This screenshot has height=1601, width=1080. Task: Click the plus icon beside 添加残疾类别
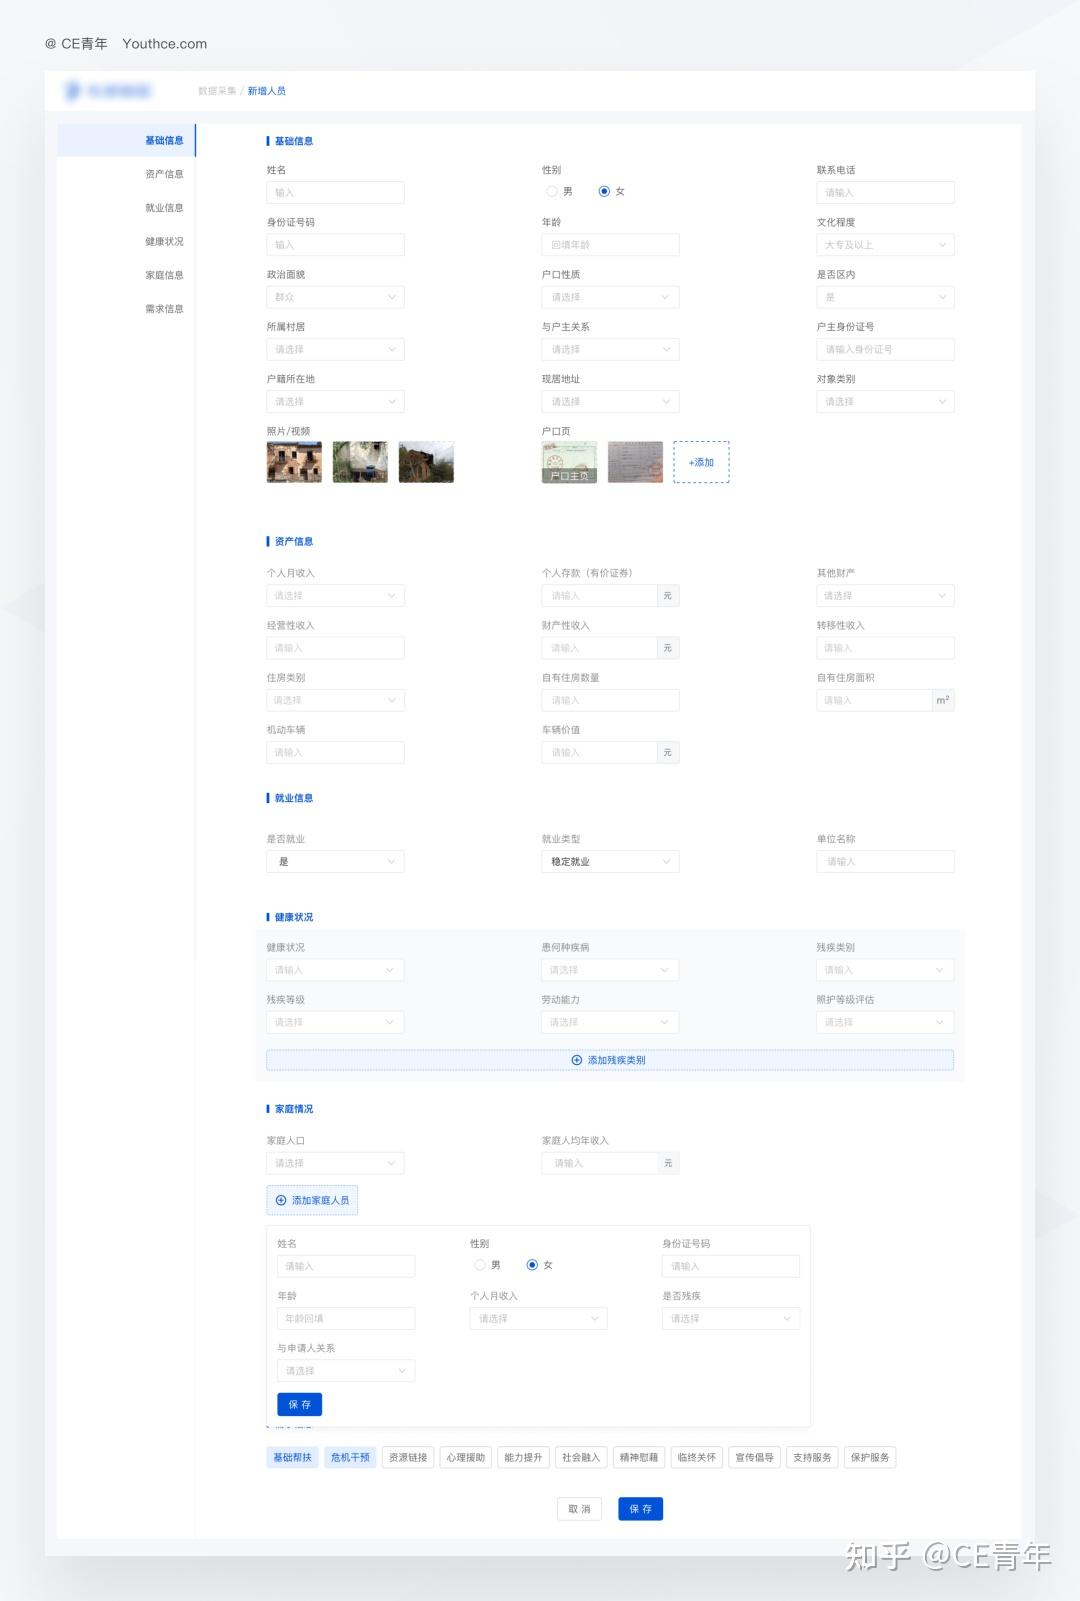click(577, 1060)
